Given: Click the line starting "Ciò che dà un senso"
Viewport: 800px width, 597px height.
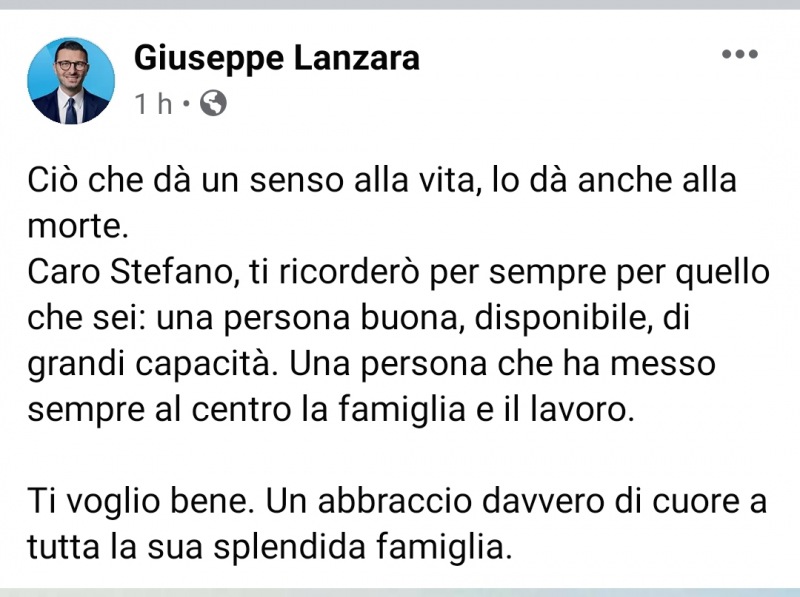Looking at the screenshot, I should 381,184.
